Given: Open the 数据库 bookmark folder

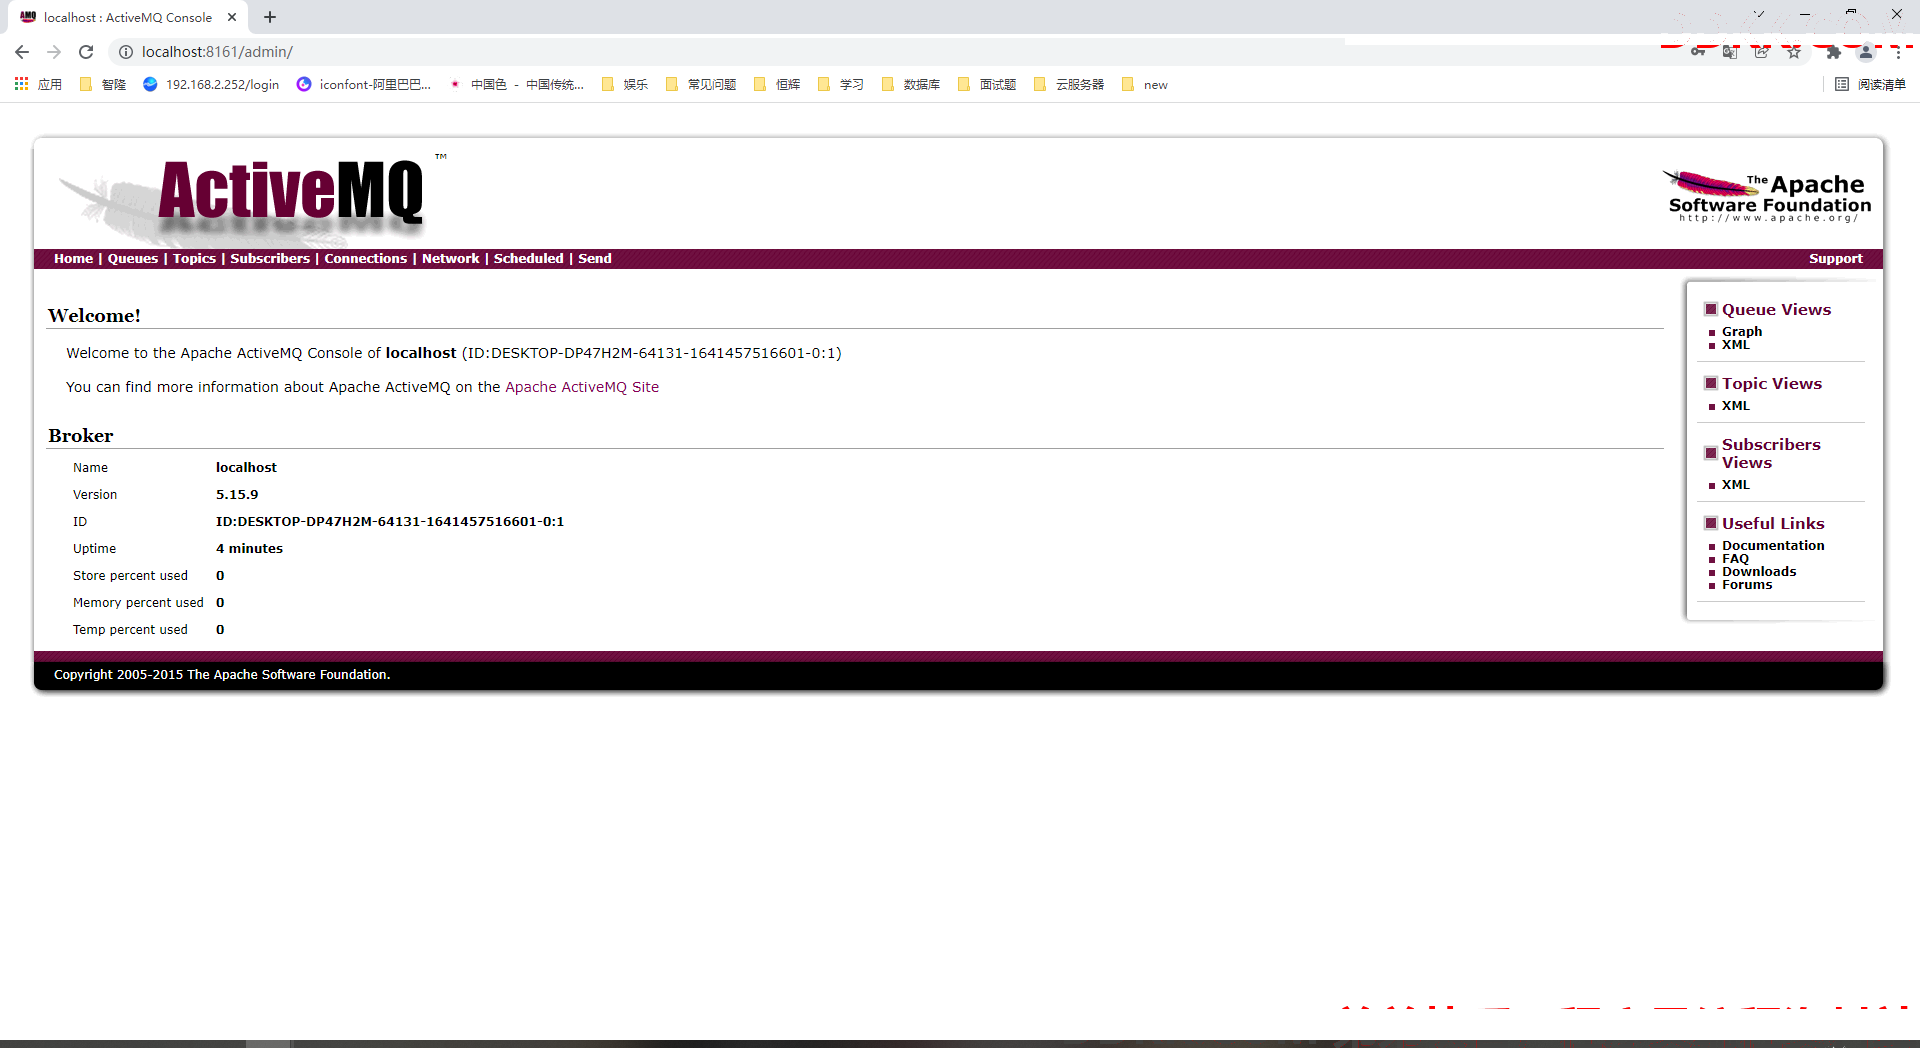Looking at the screenshot, I should pyautogui.click(x=911, y=84).
